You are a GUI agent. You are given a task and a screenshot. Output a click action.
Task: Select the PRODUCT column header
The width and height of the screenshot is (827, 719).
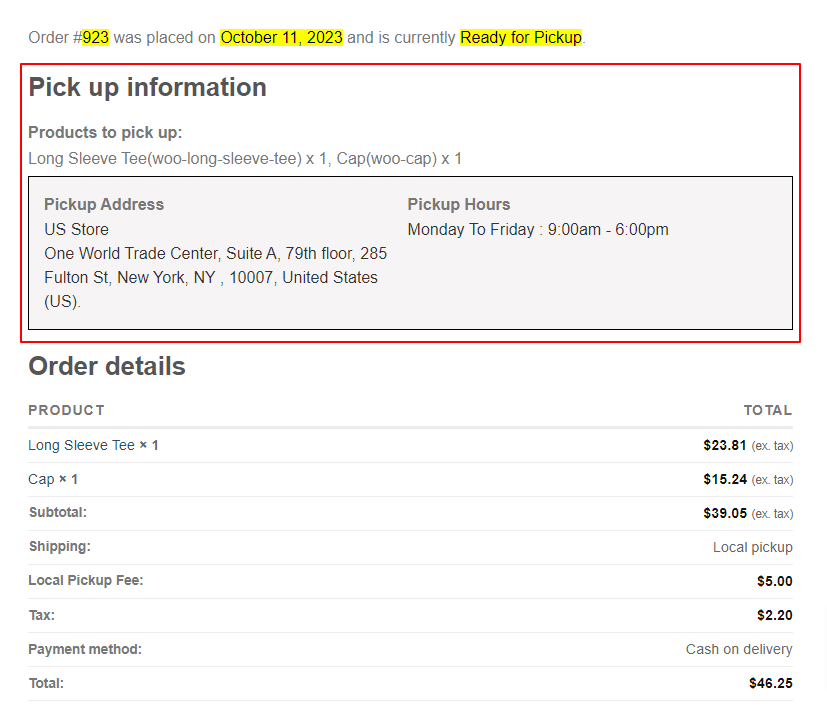(x=66, y=410)
